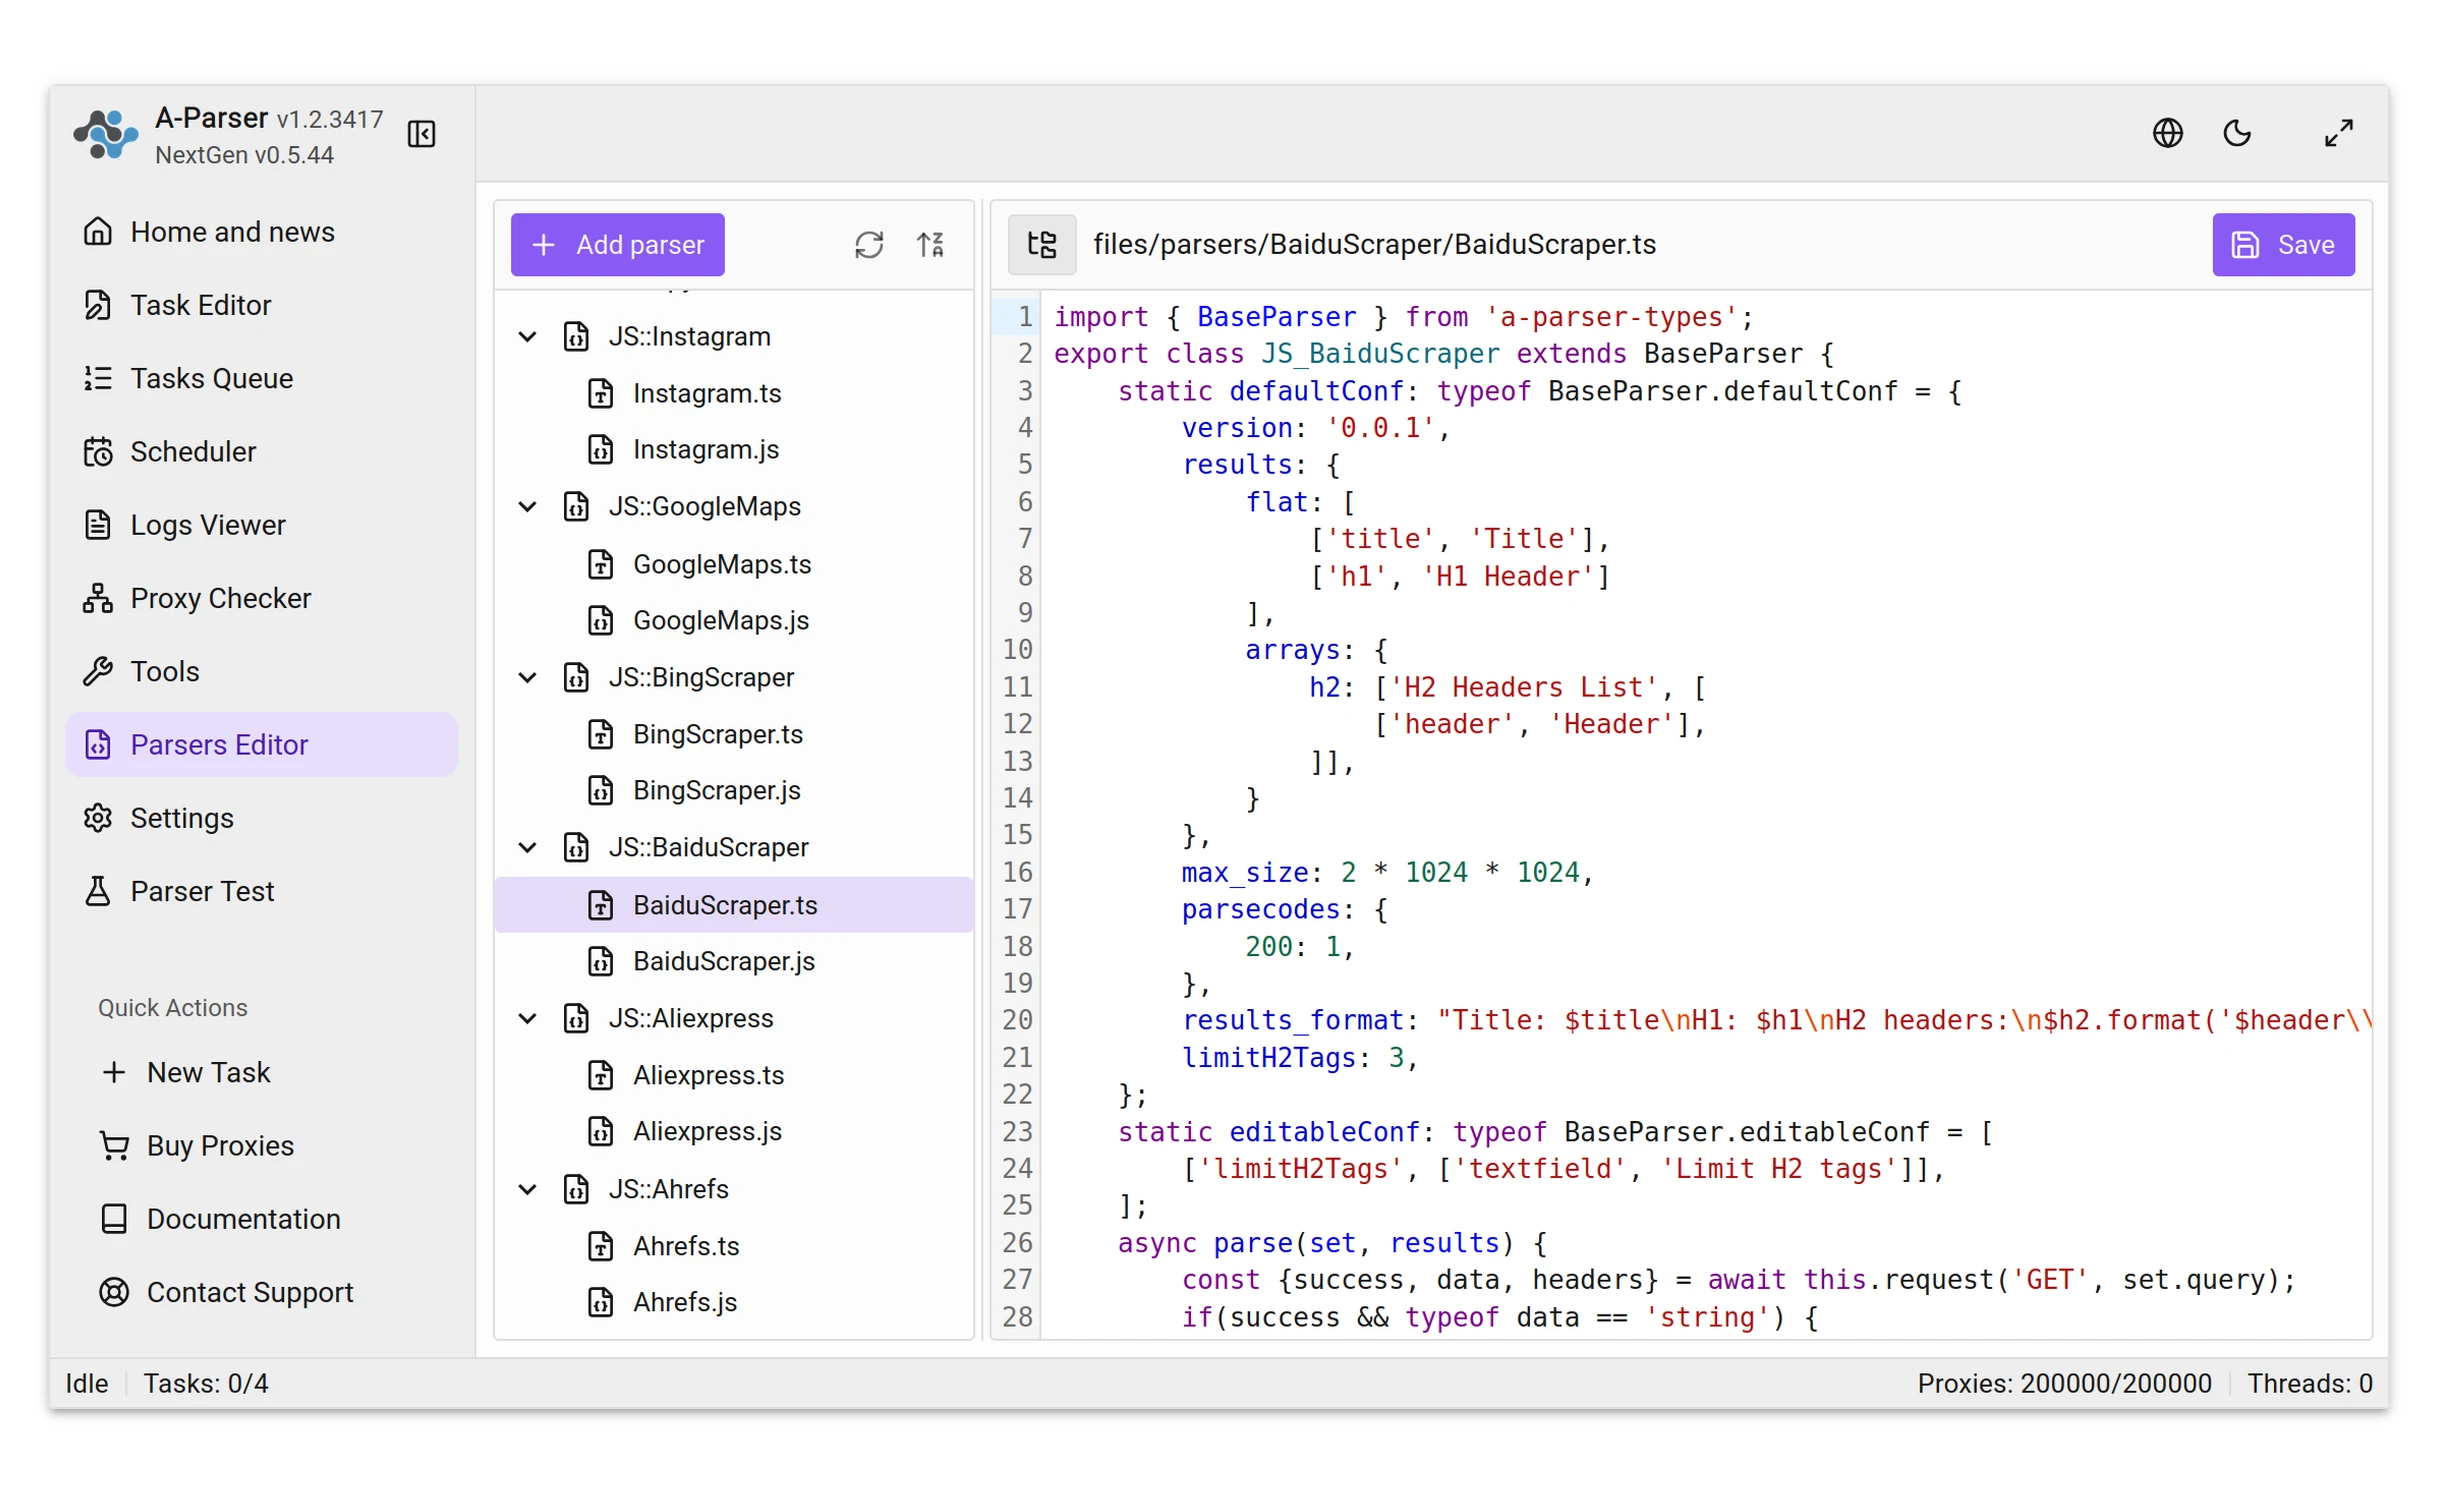
Task: Toggle dark mode moon icon
Action: click(2236, 132)
